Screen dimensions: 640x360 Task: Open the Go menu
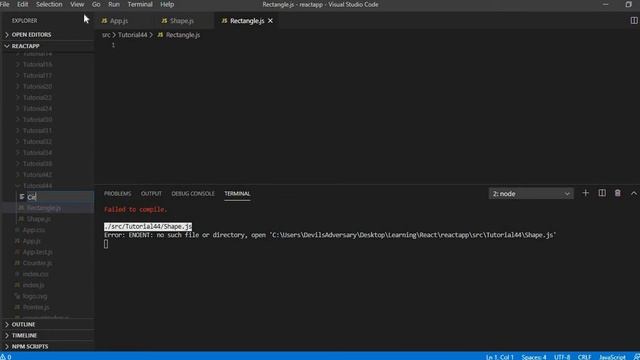(96, 4)
